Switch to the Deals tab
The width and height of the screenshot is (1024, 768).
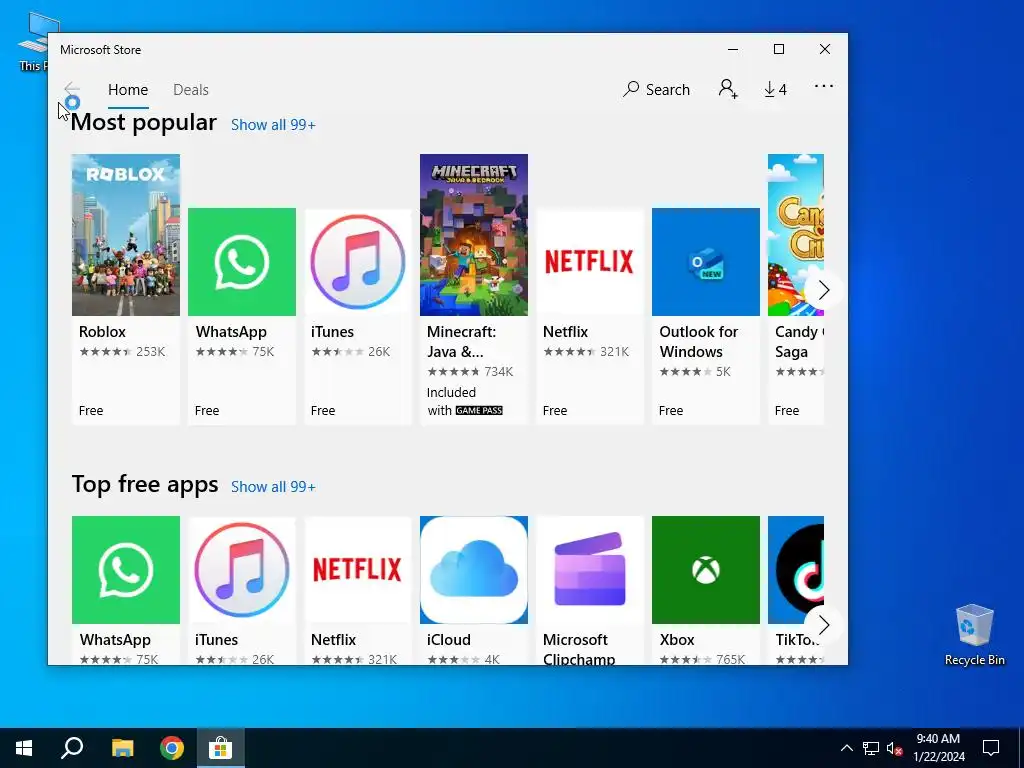click(191, 89)
